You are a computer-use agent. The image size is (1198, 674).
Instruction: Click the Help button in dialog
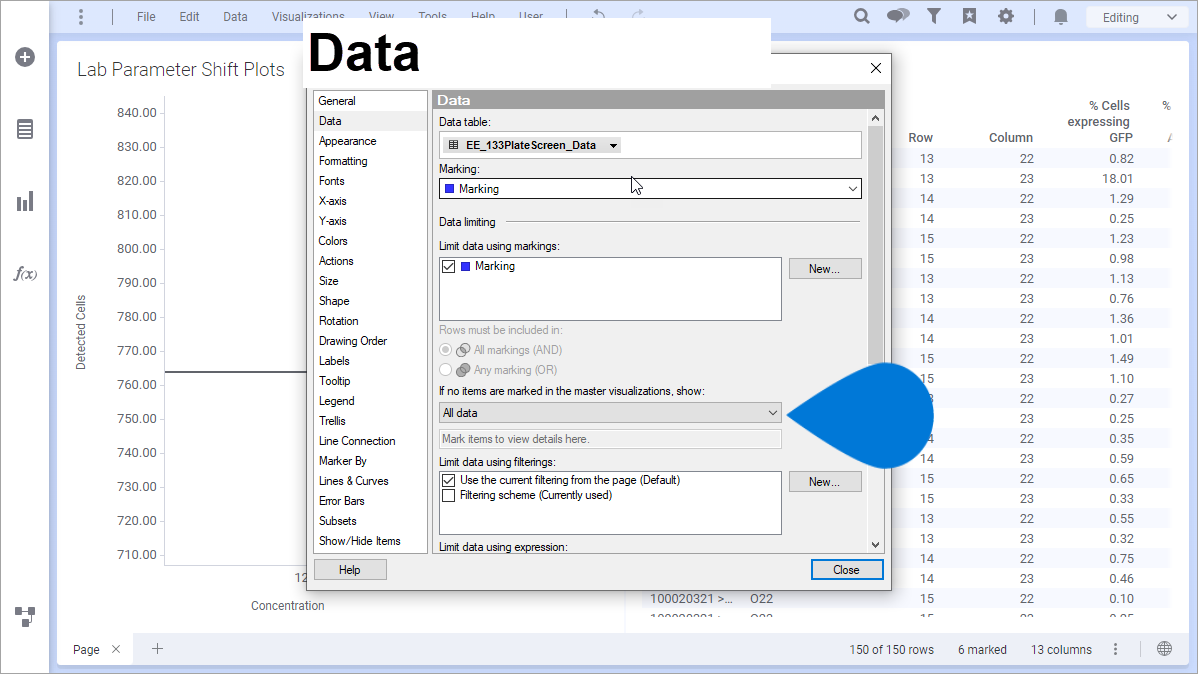(349, 570)
